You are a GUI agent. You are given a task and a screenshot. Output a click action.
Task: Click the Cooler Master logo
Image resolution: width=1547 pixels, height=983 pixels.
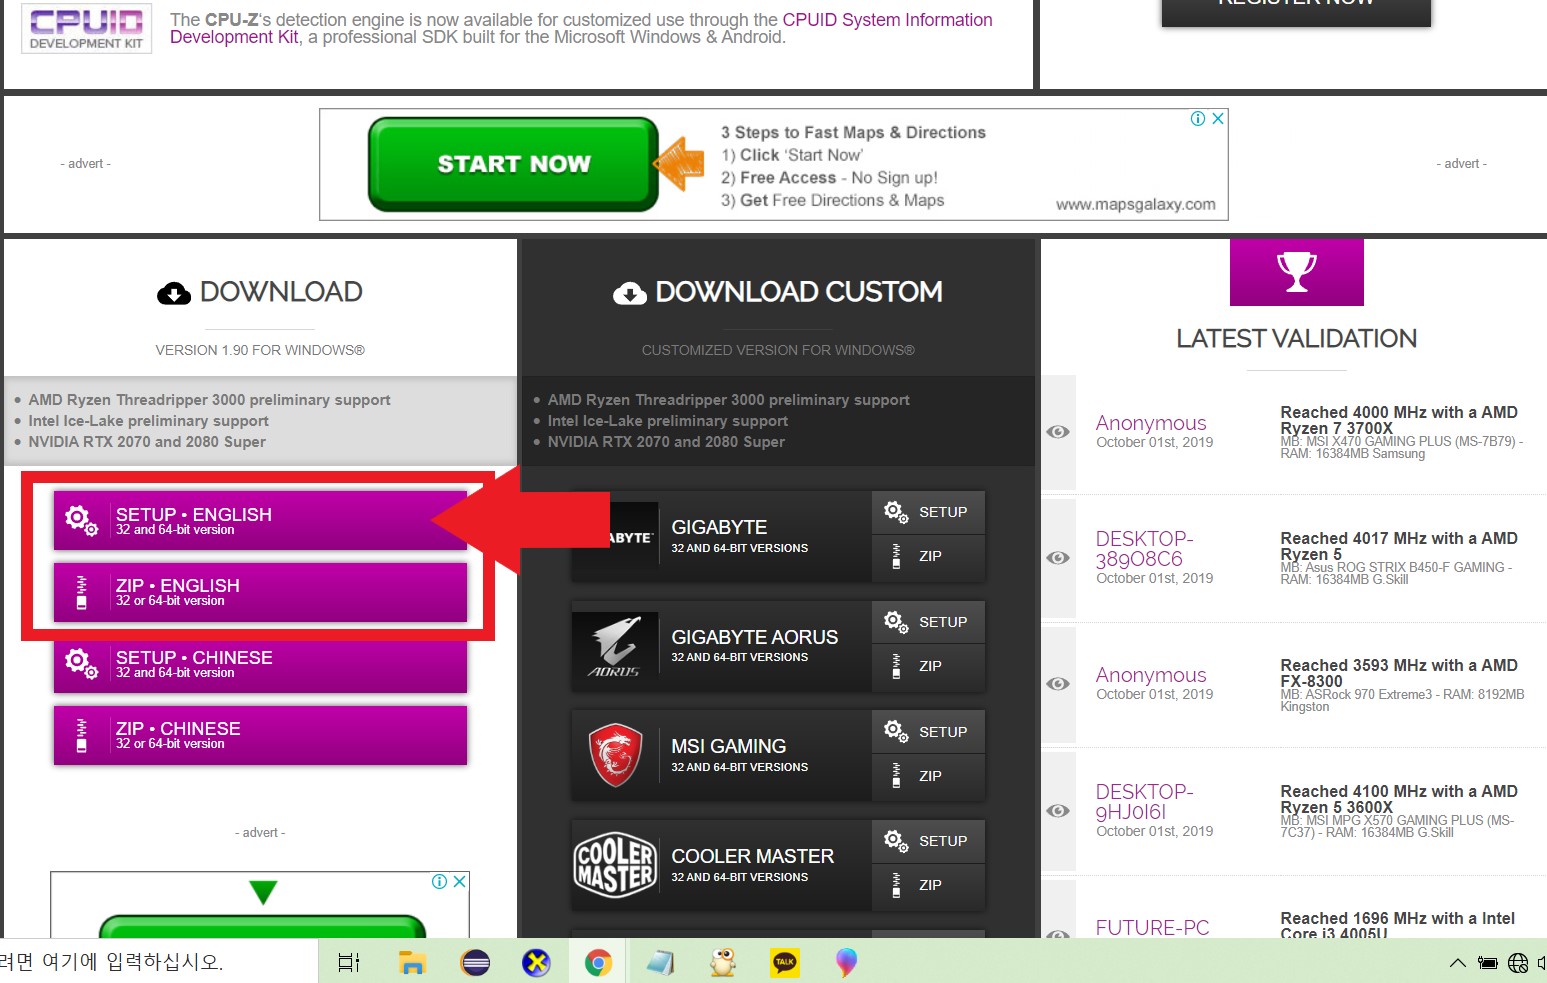pyautogui.click(x=615, y=865)
